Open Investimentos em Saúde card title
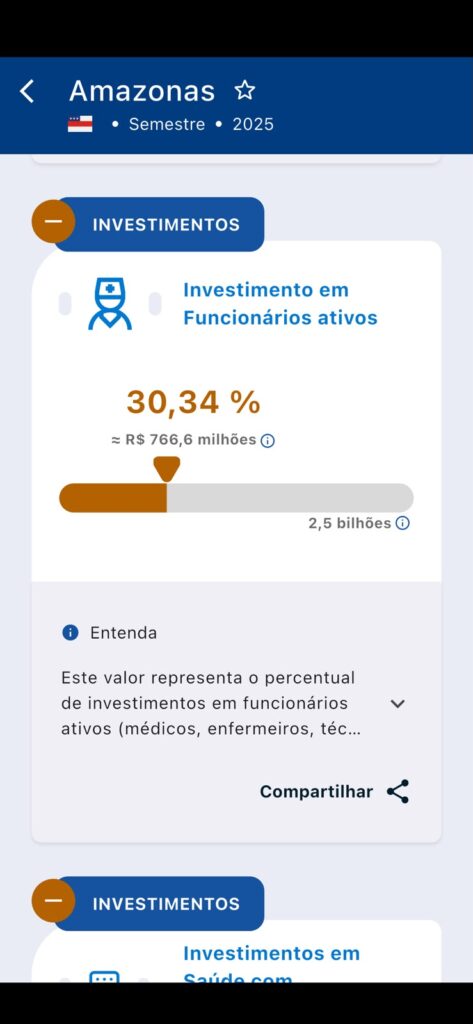Viewport: 473px width, 1024px height. [271, 965]
